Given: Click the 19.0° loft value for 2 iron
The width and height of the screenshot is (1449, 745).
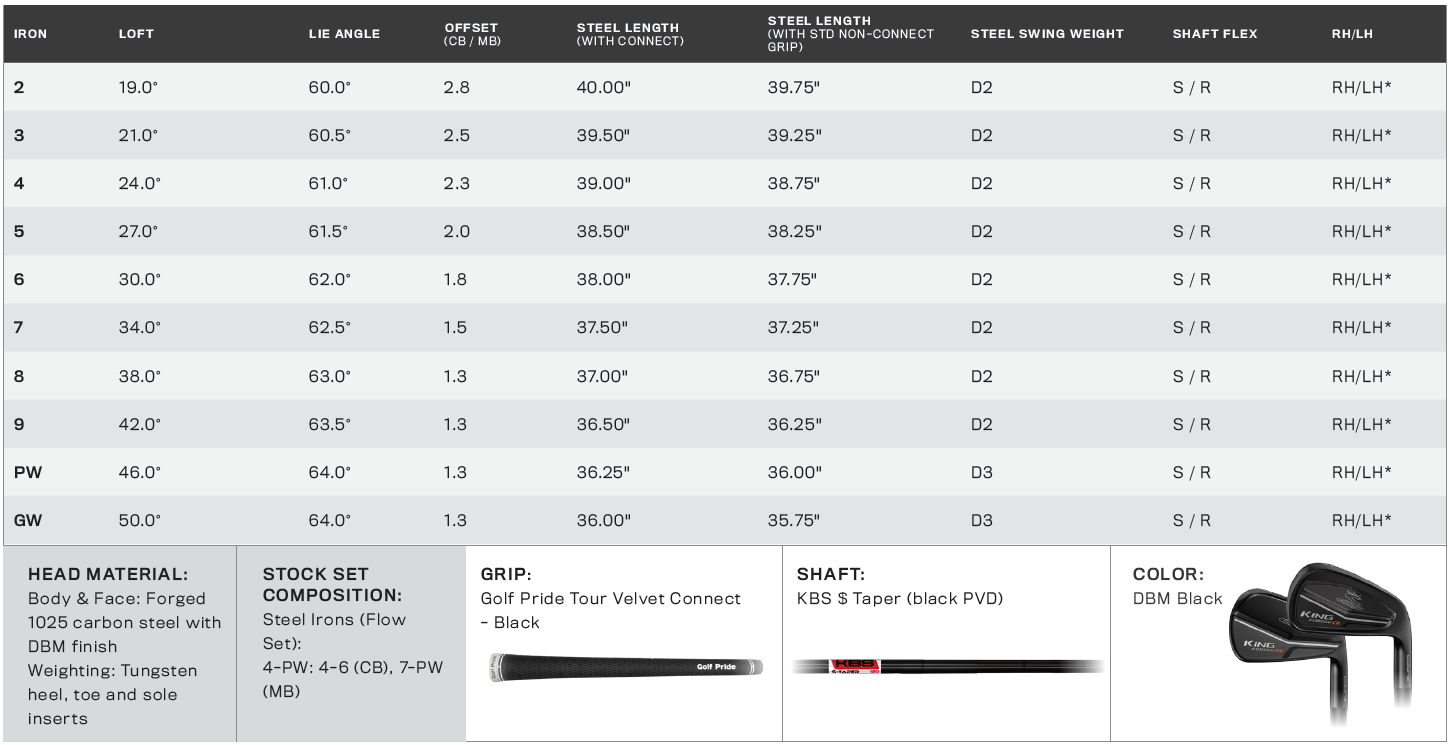Looking at the screenshot, I should (138, 87).
